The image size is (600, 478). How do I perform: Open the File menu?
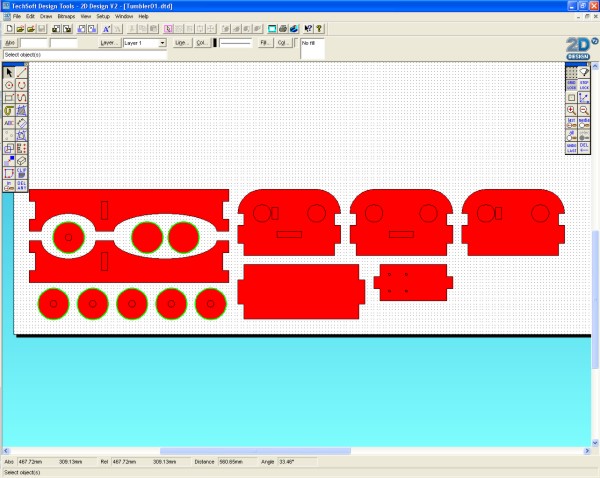(x=17, y=16)
